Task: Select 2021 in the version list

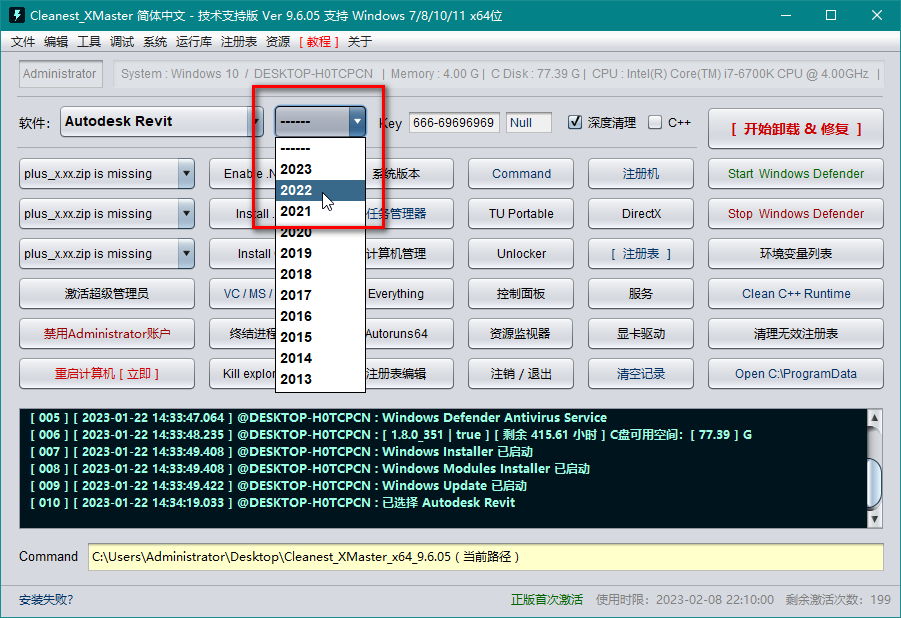Action: (x=321, y=211)
